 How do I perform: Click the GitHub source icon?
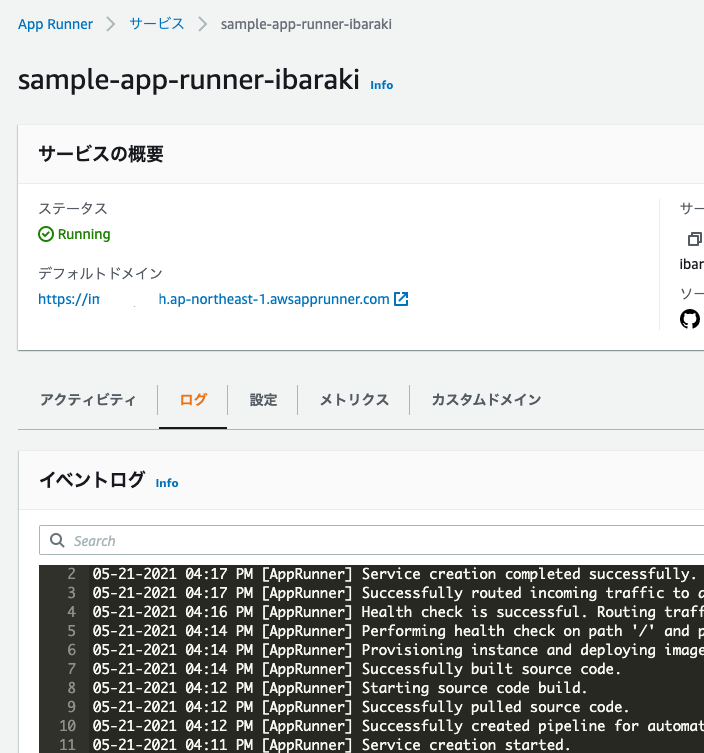(690, 319)
